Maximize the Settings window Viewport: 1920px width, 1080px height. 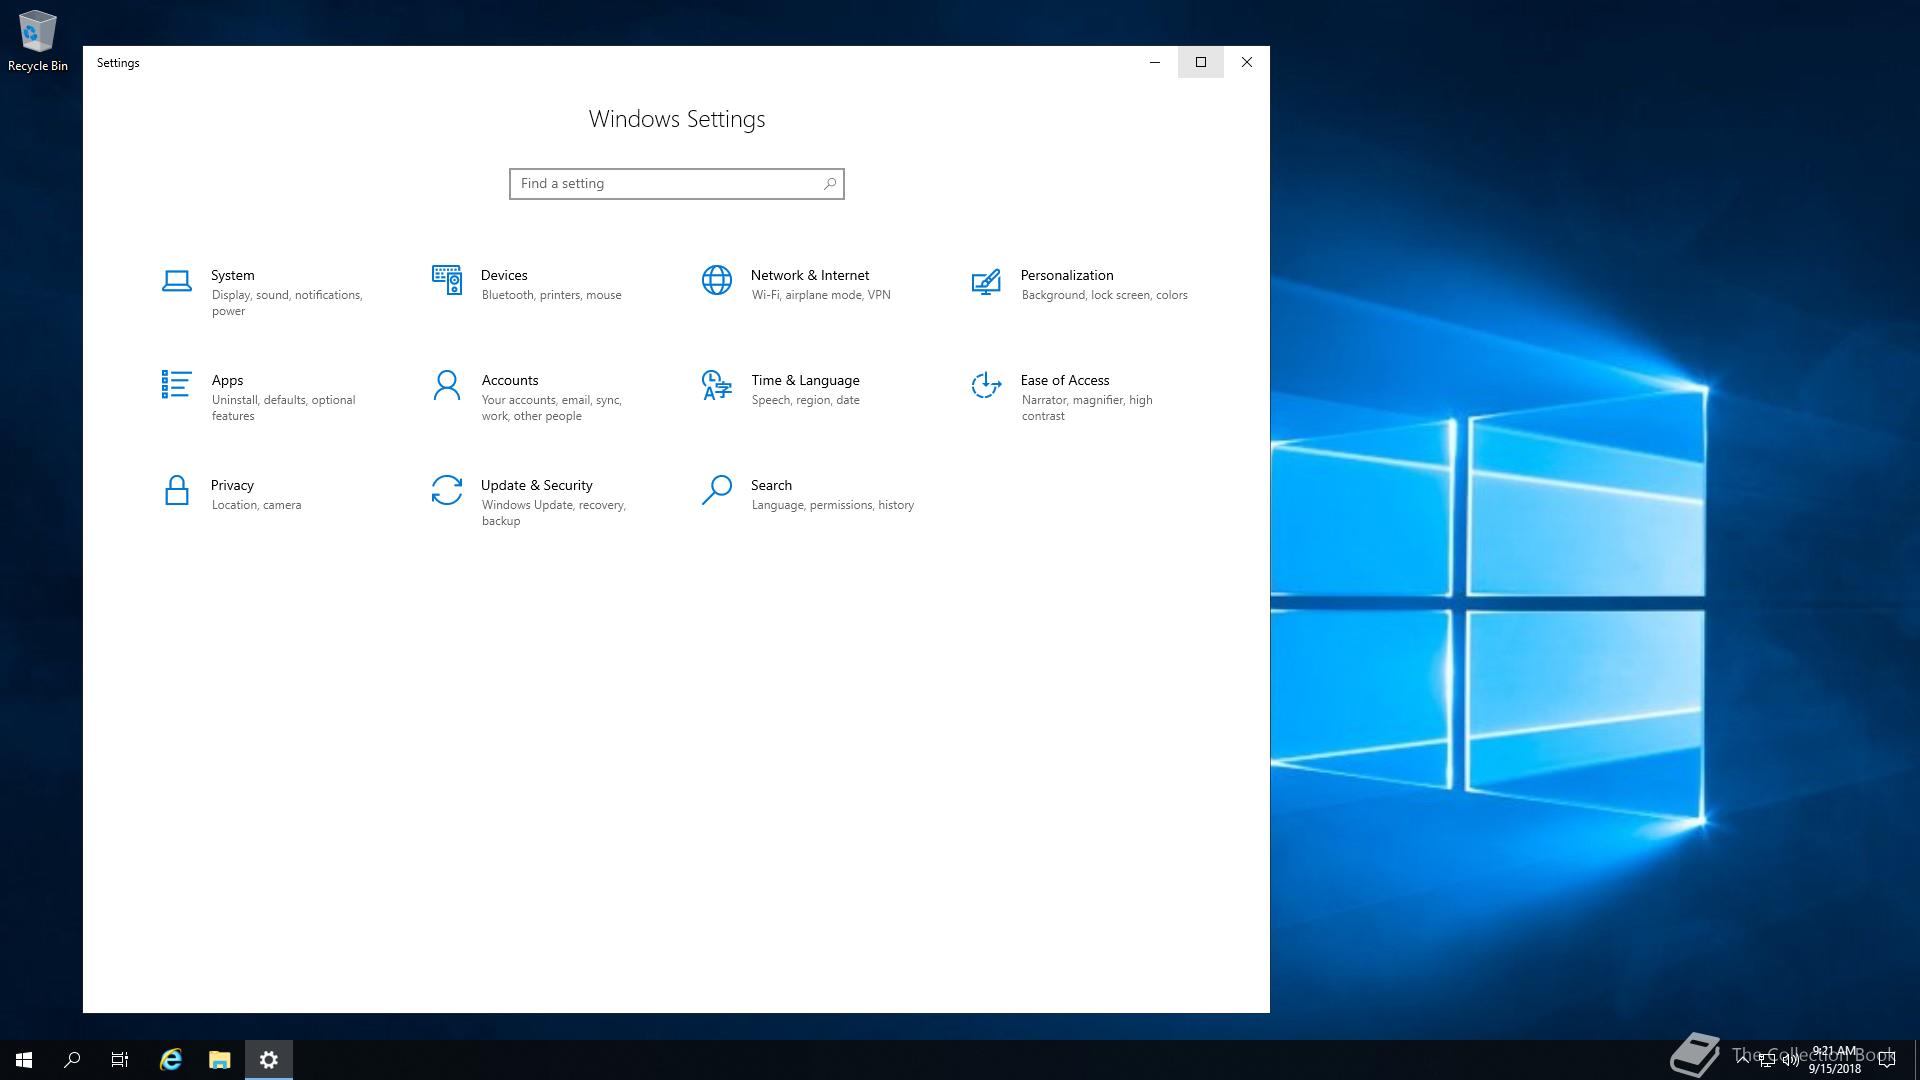(1201, 62)
